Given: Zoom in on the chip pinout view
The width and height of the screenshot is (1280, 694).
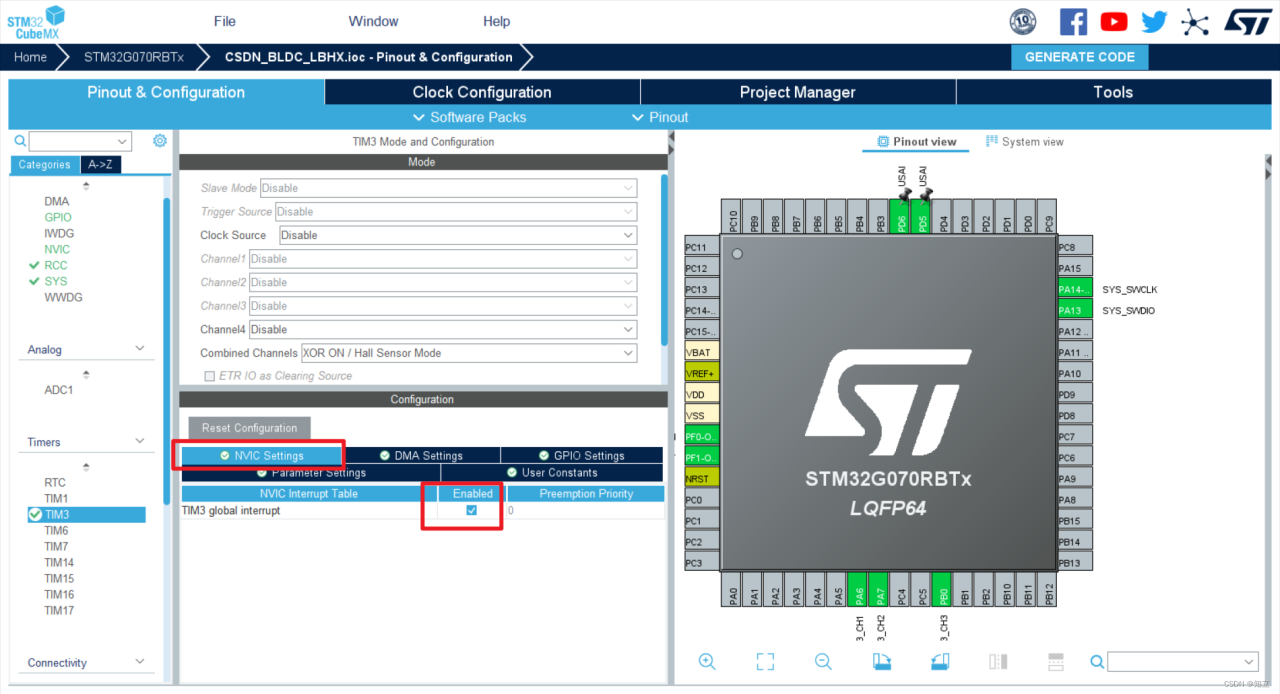Looking at the screenshot, I should click(x=707, y=661).
